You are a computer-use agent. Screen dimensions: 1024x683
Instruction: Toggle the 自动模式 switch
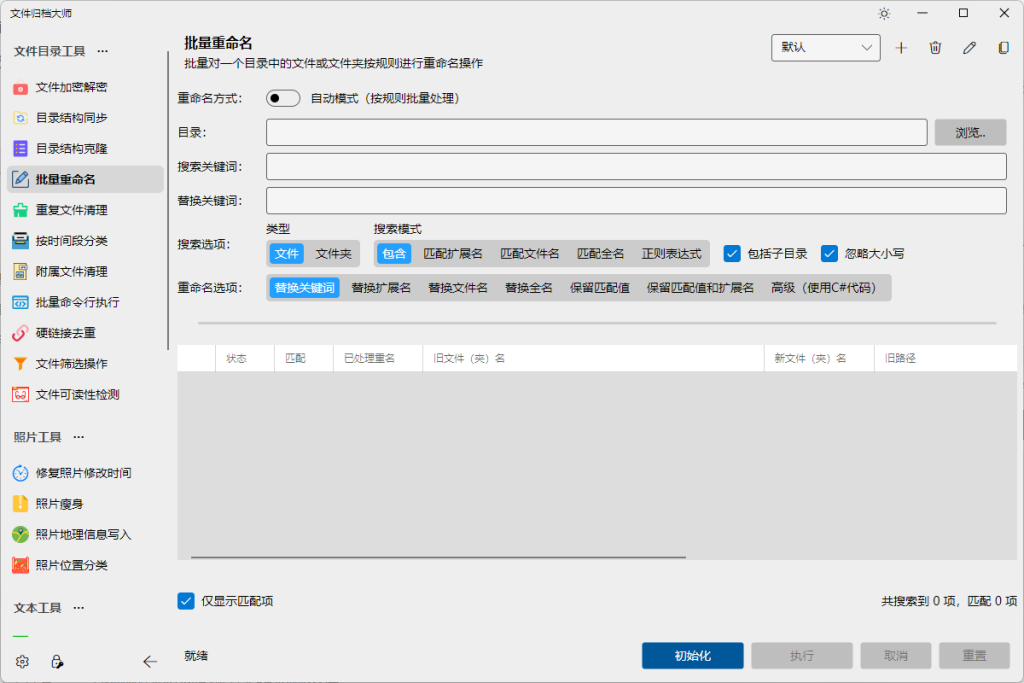tap(282, 98)
